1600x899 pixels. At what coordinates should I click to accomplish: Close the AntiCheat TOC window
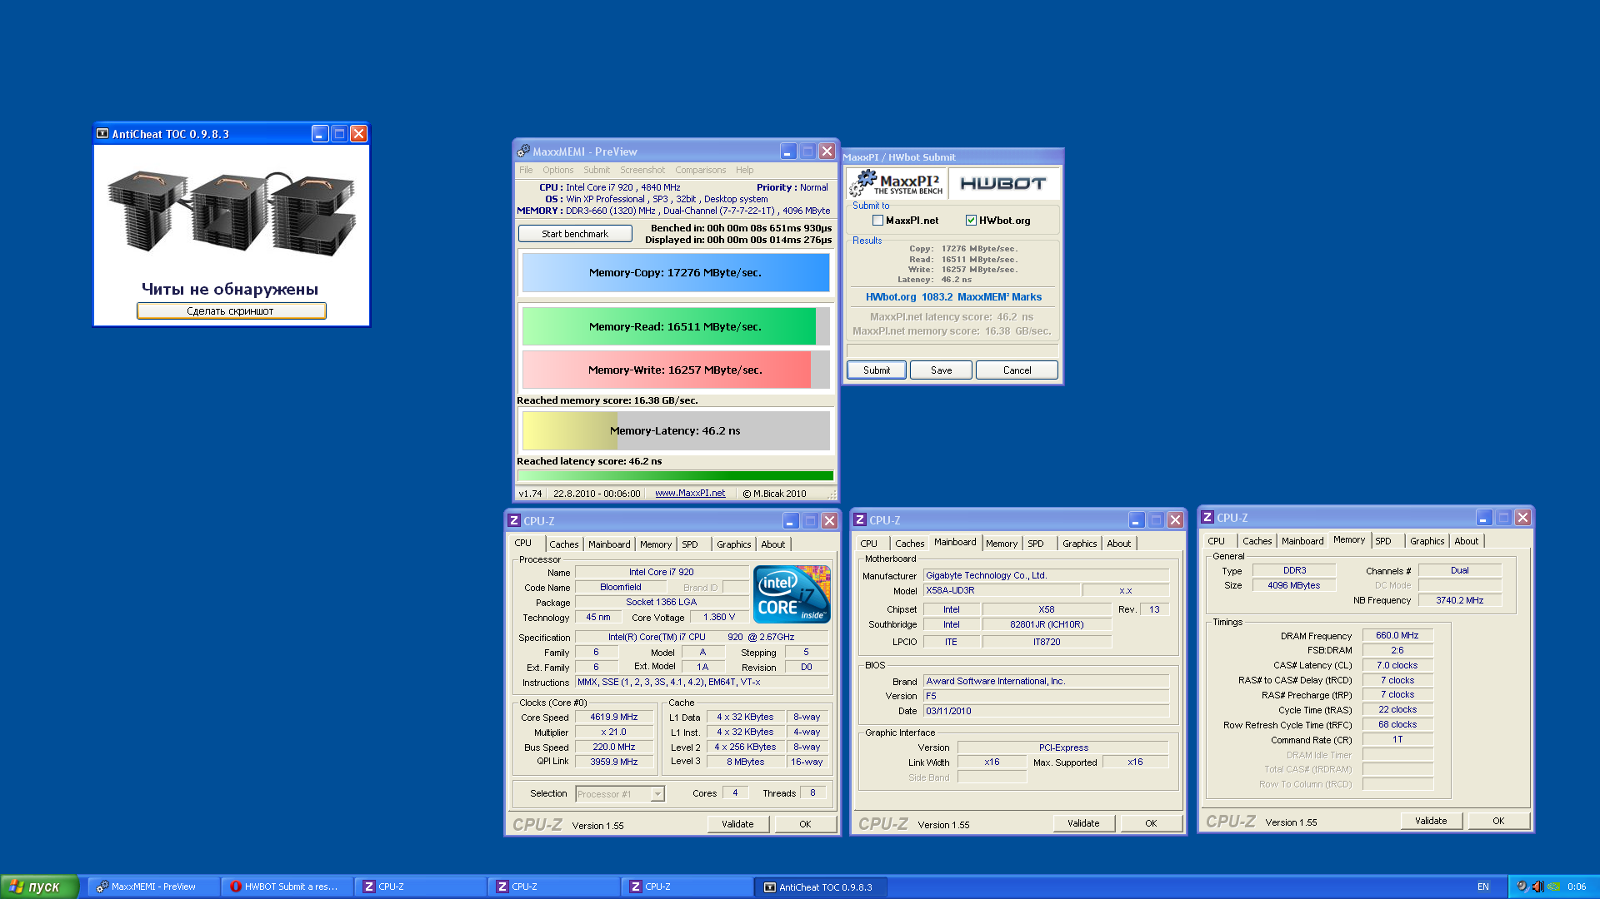tap(359, 133)
